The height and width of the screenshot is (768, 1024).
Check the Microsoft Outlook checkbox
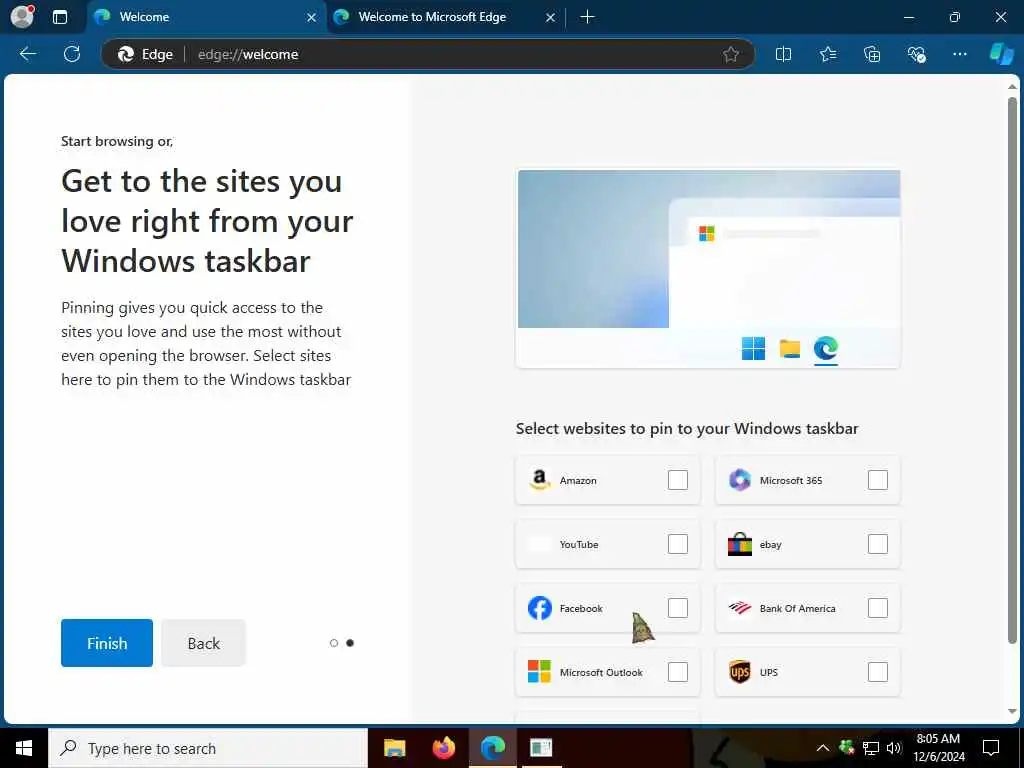(678, 672)
